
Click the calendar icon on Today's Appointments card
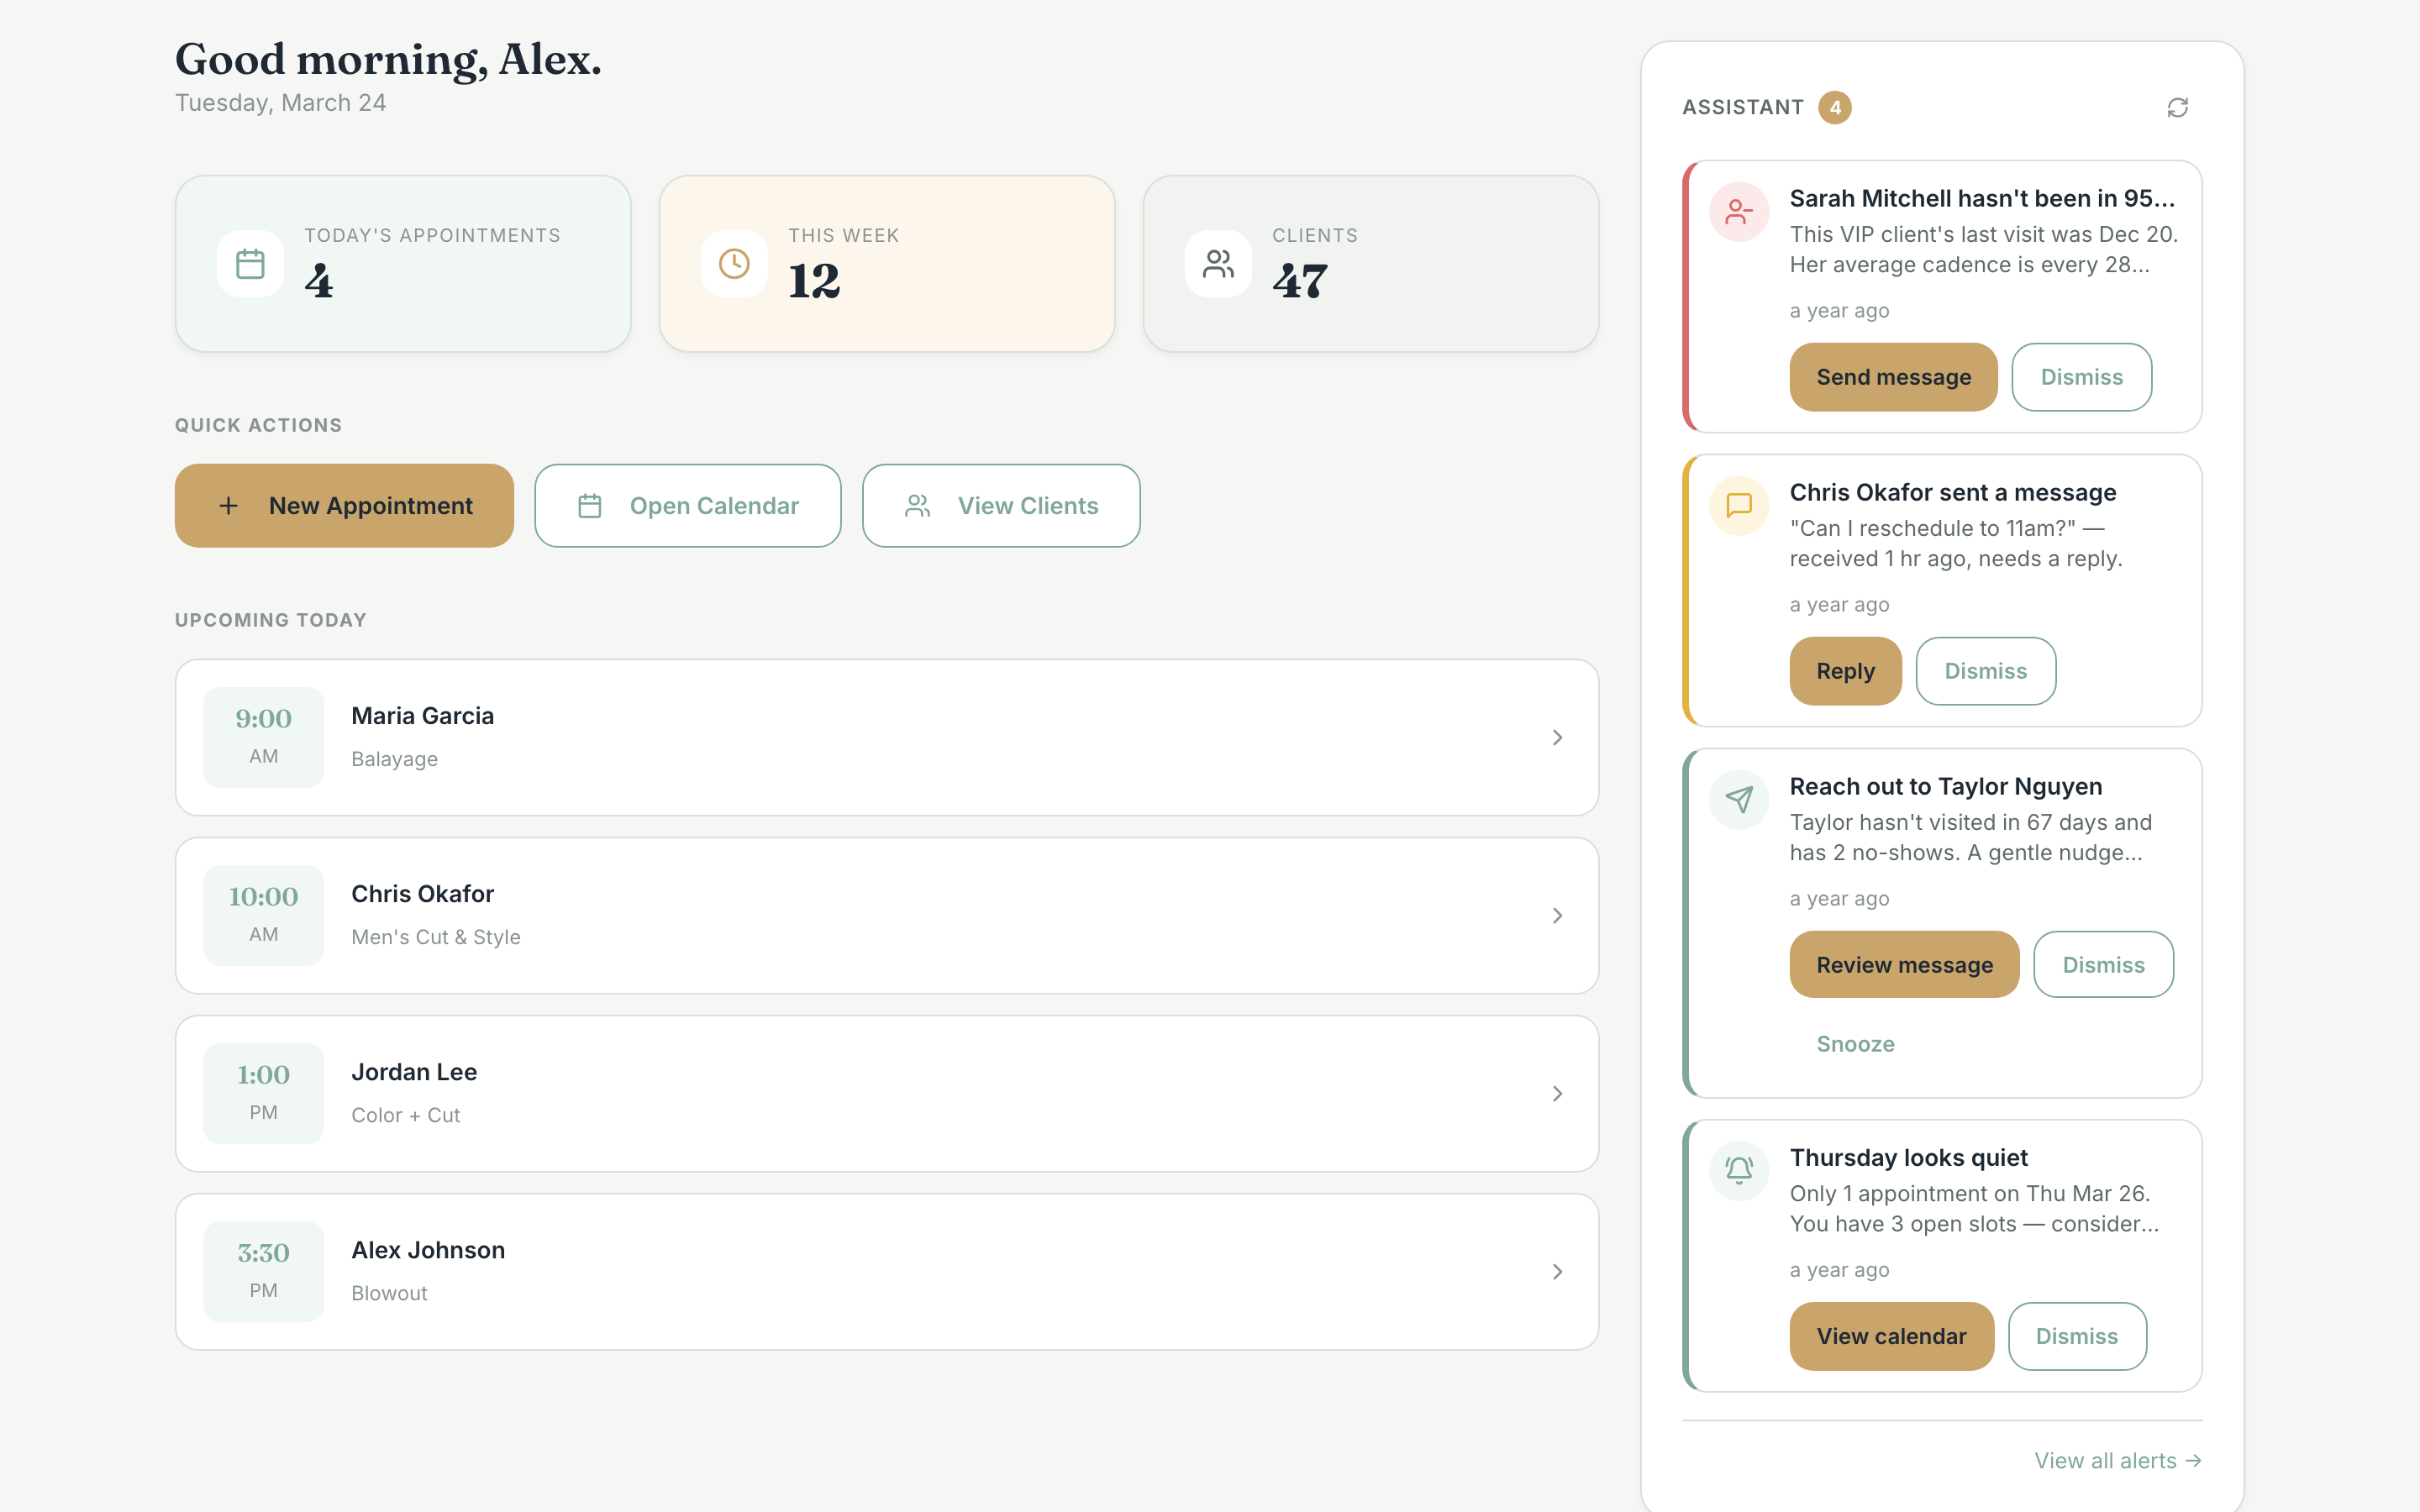click(250, 263)
